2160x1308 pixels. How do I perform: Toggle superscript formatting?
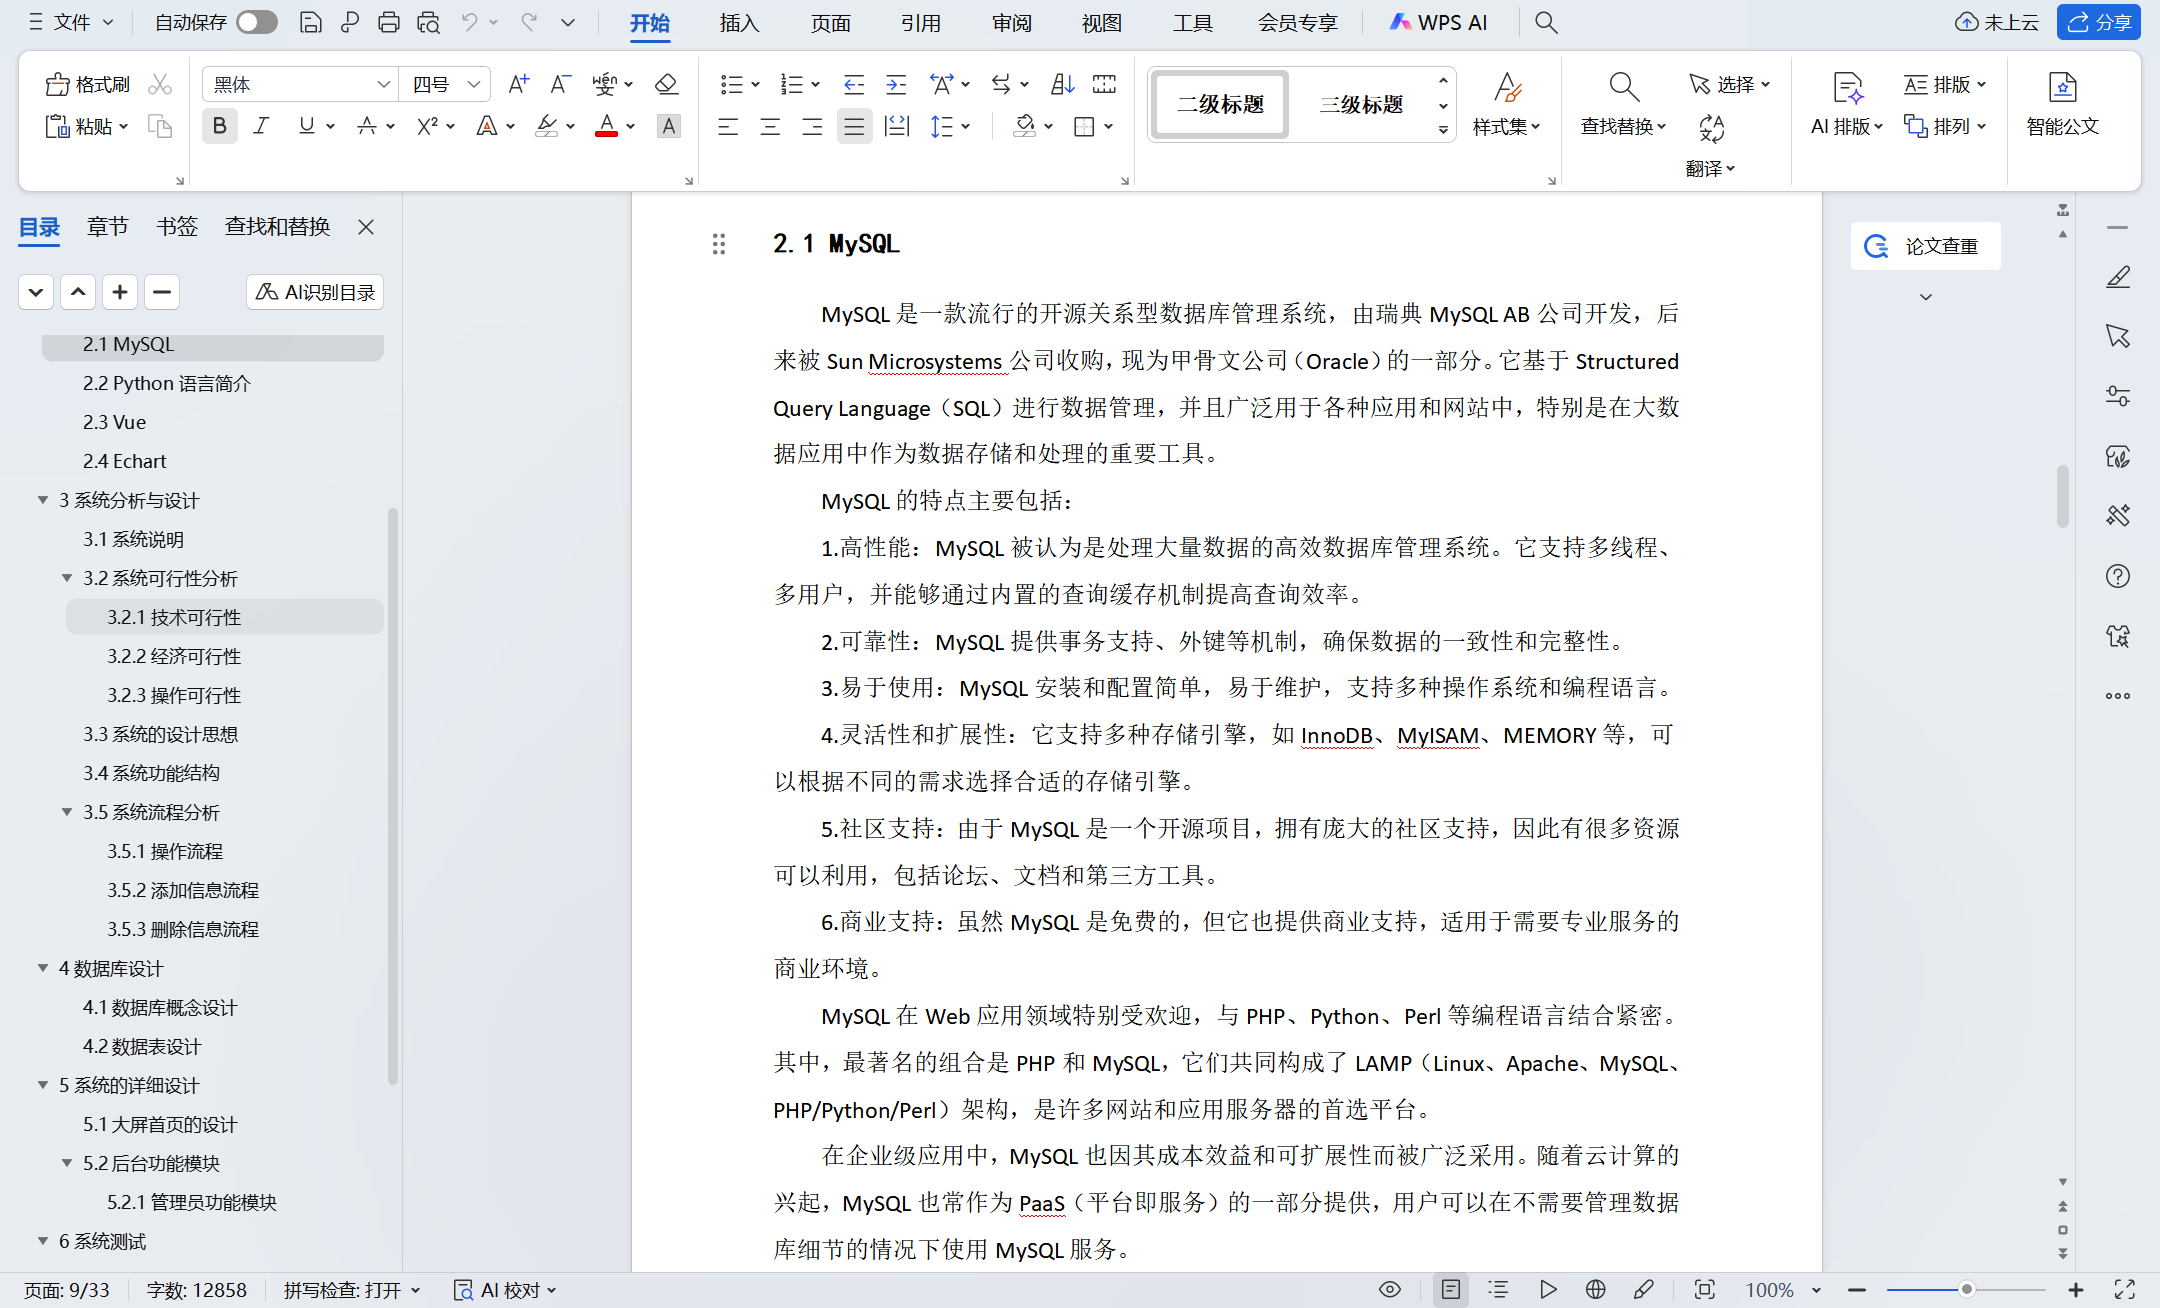click(x=427, y=126)
